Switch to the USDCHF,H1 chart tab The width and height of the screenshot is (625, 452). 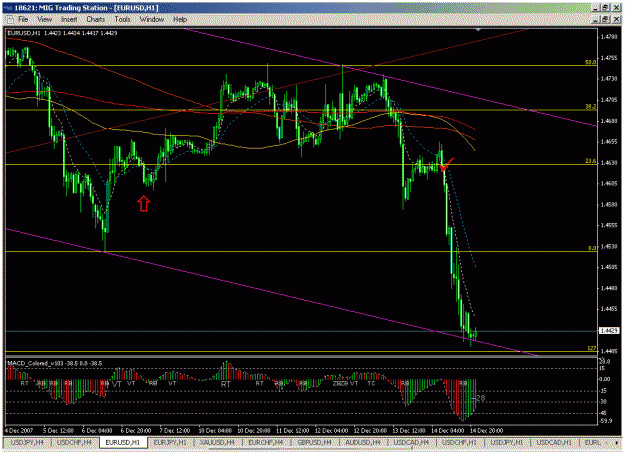[459, 442]
